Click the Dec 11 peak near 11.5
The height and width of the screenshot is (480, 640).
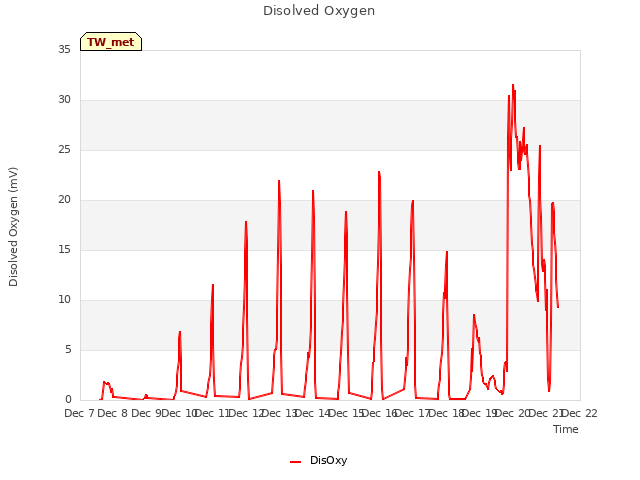pyautogui.click(x=213, y=285)
